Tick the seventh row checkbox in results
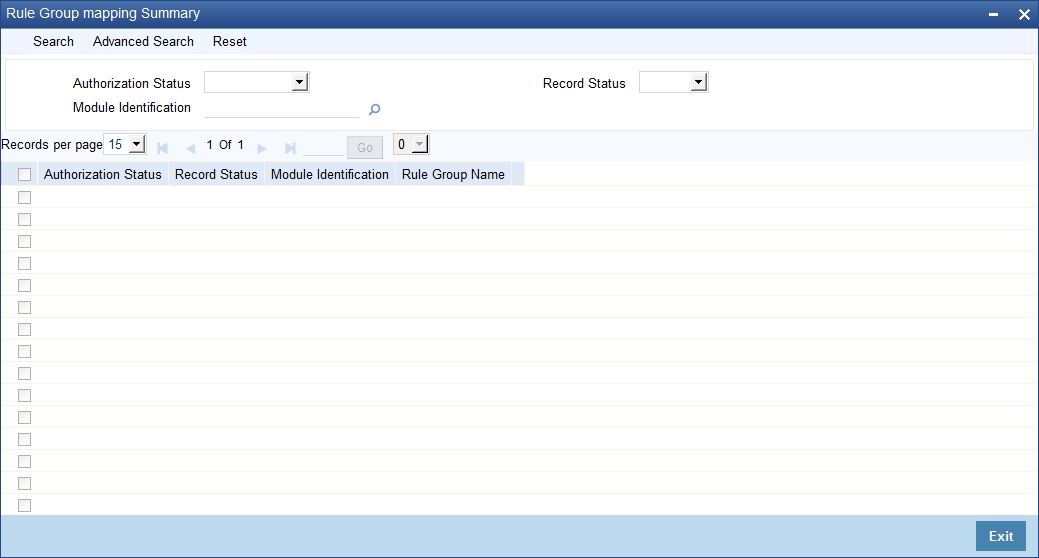 point(25,329)
